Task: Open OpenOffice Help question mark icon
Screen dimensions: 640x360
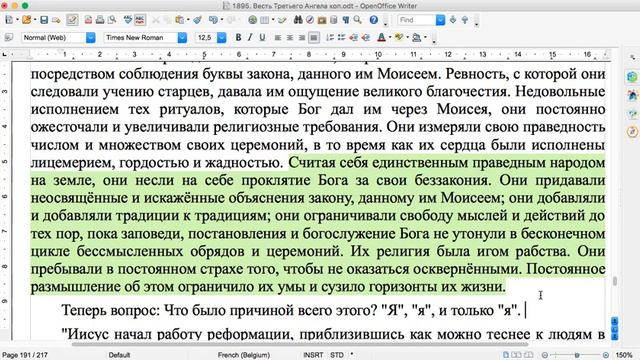Action: click(373, 20)
